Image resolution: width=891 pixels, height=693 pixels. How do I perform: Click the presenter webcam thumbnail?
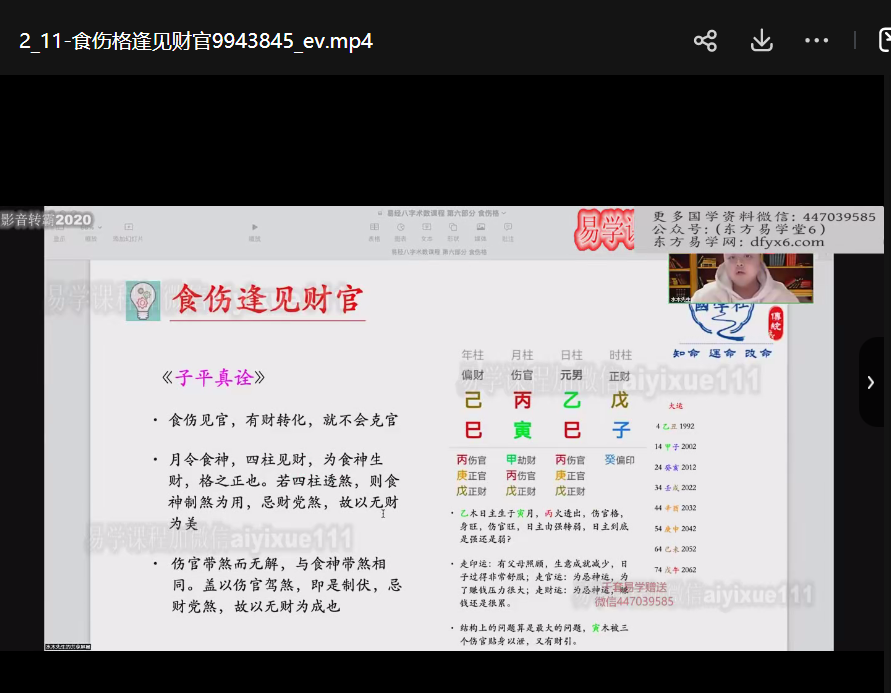740,277
